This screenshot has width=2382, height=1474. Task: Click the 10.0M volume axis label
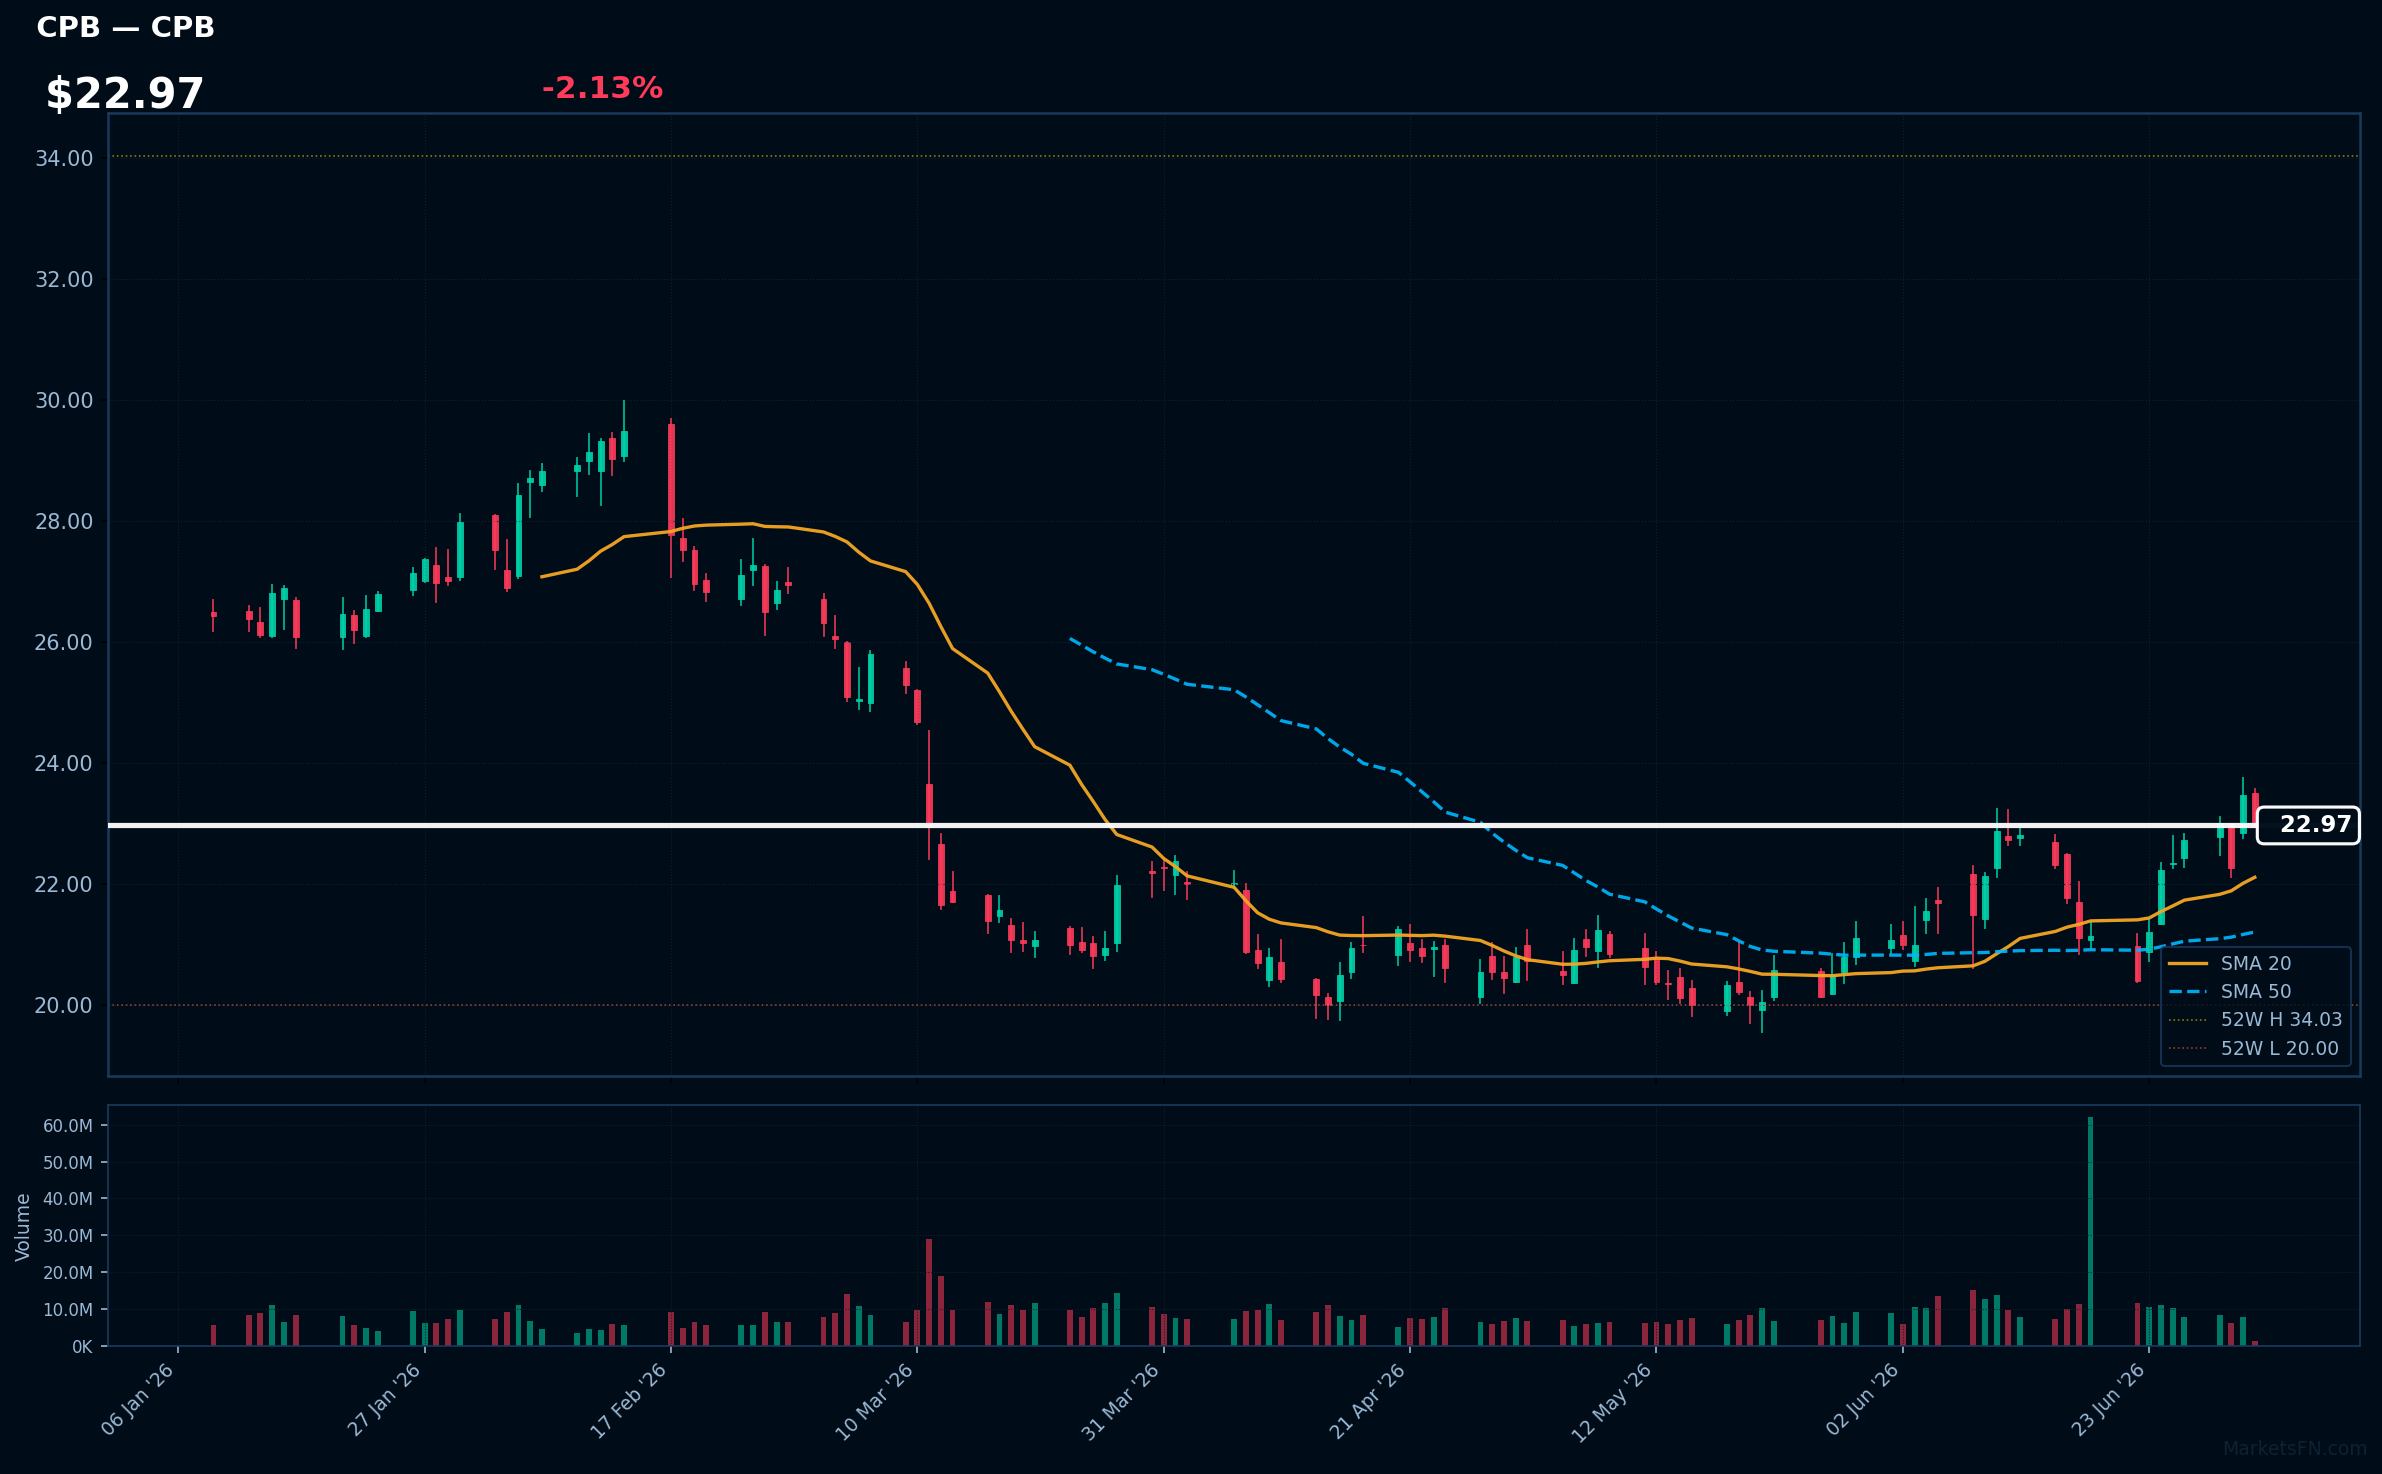pyautogui.click(x=68, y=1309)
